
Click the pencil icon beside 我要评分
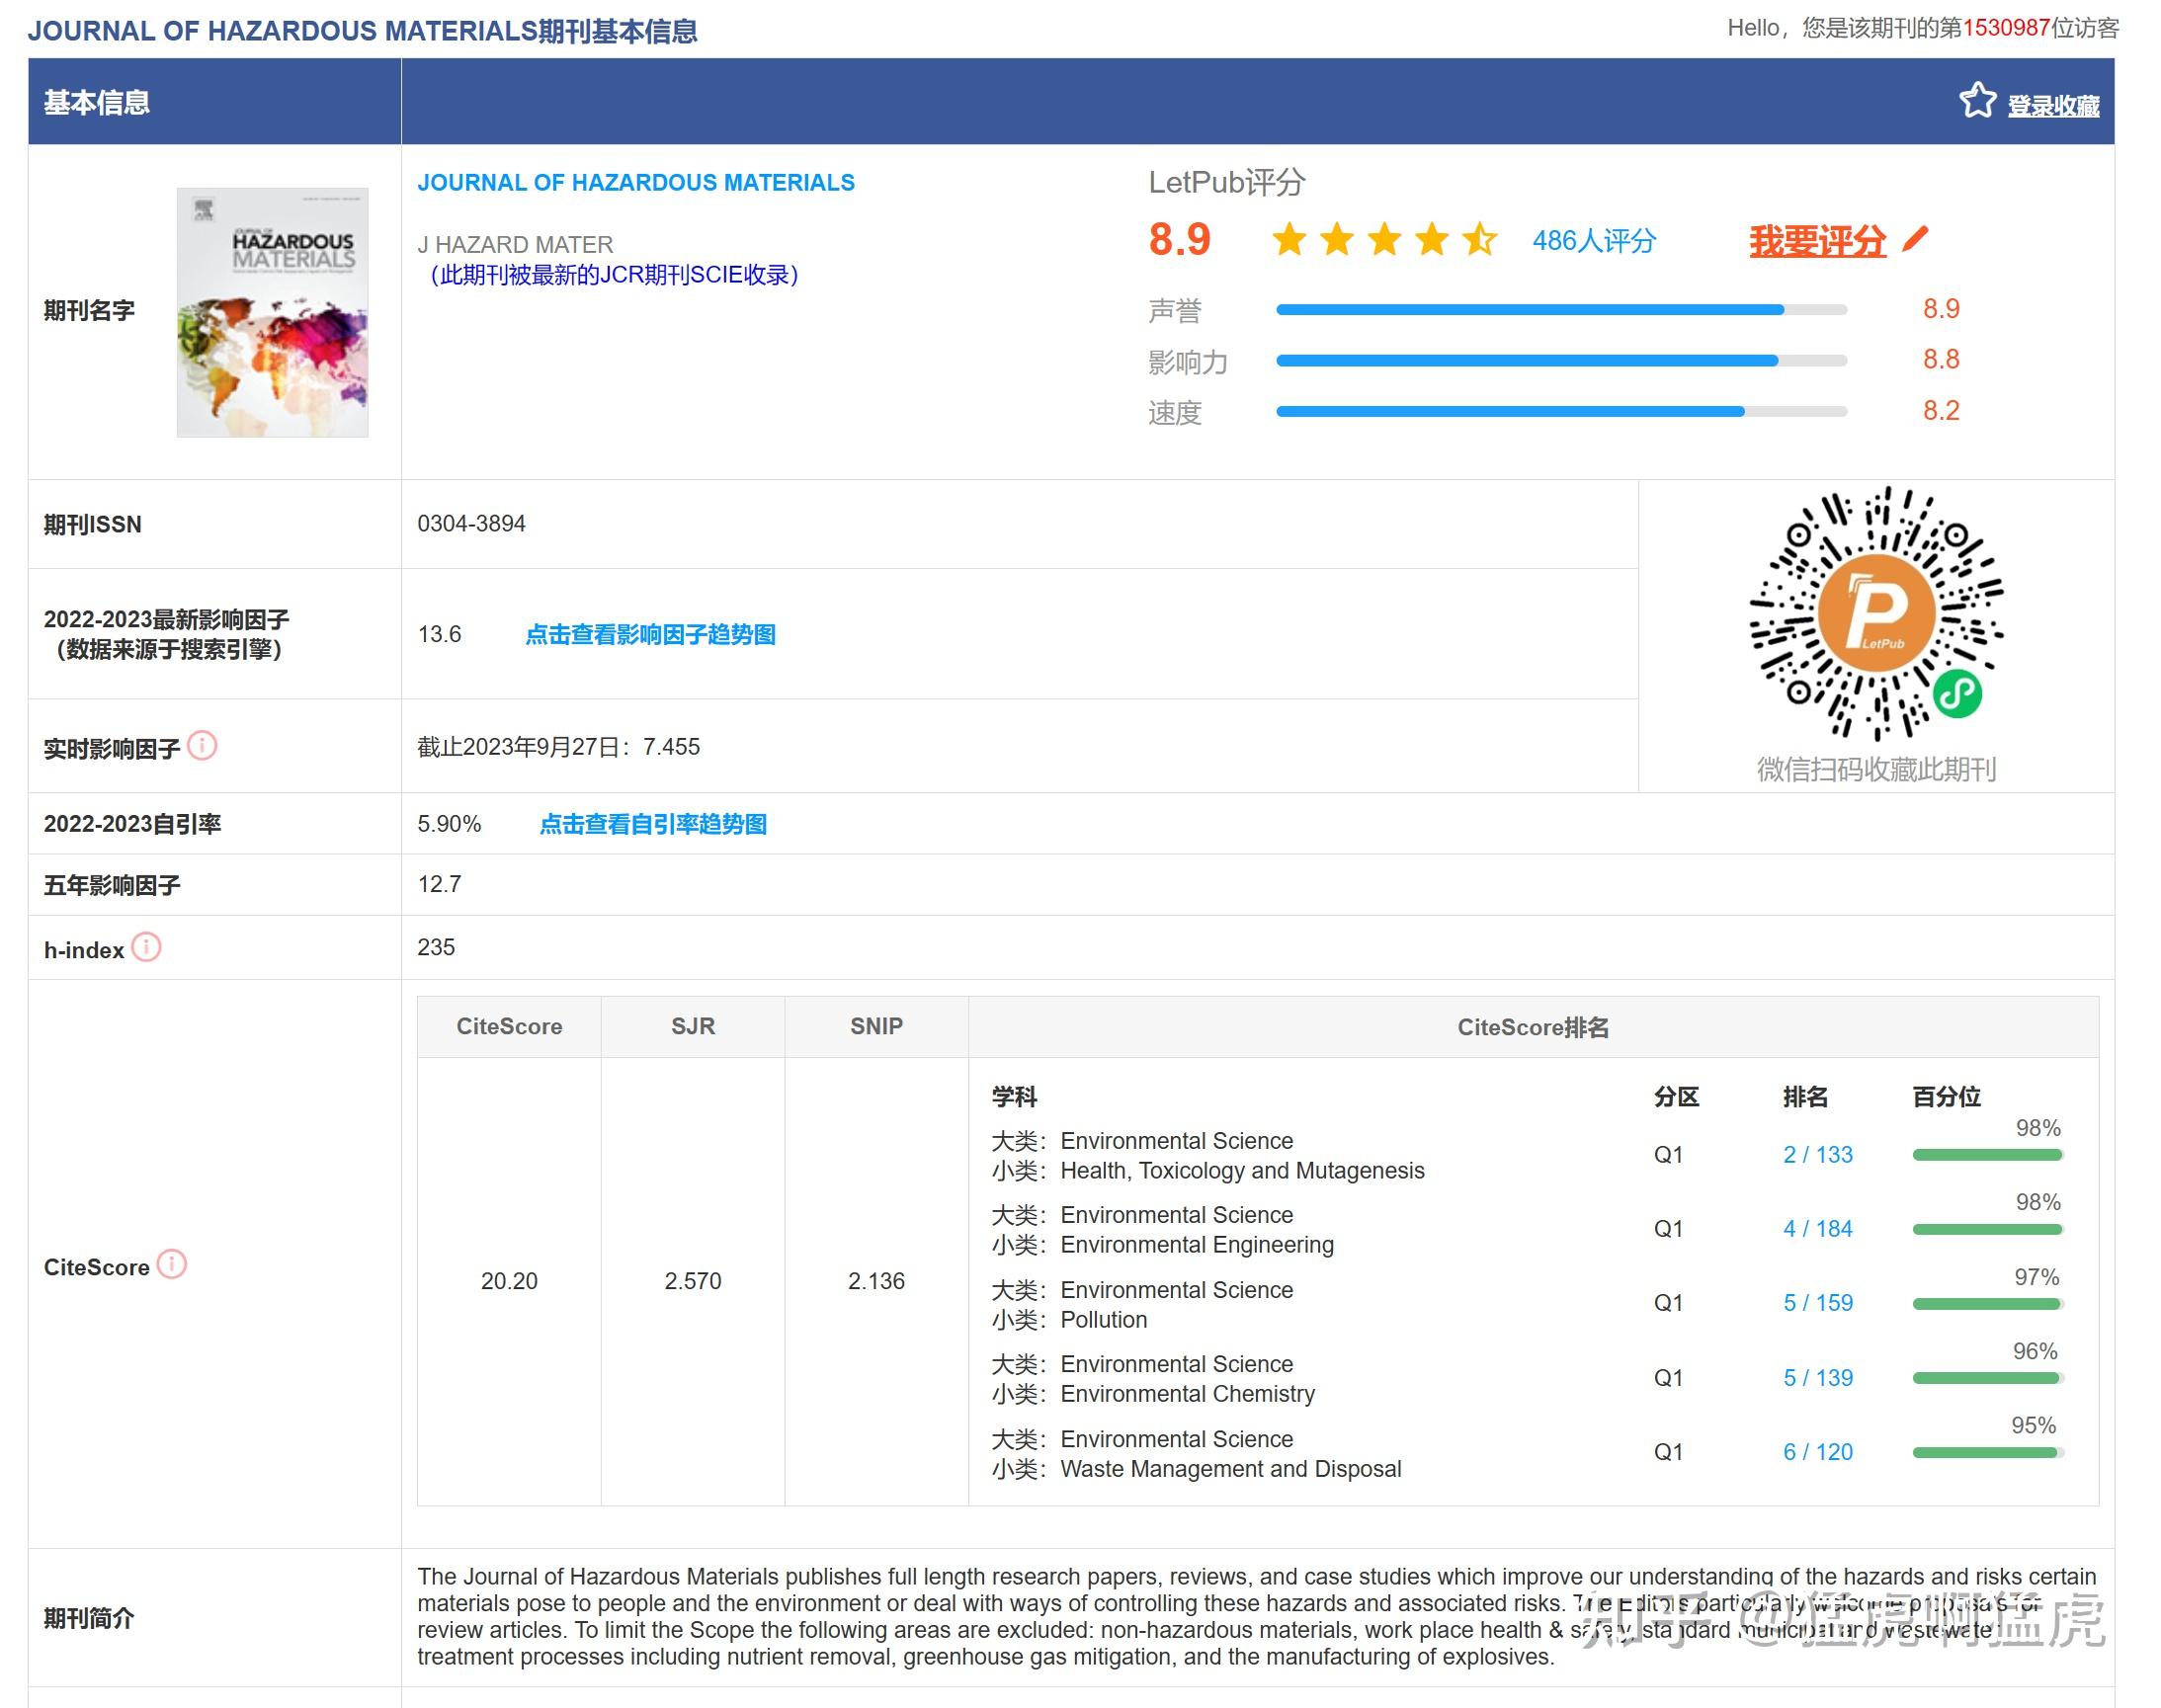1915,239
